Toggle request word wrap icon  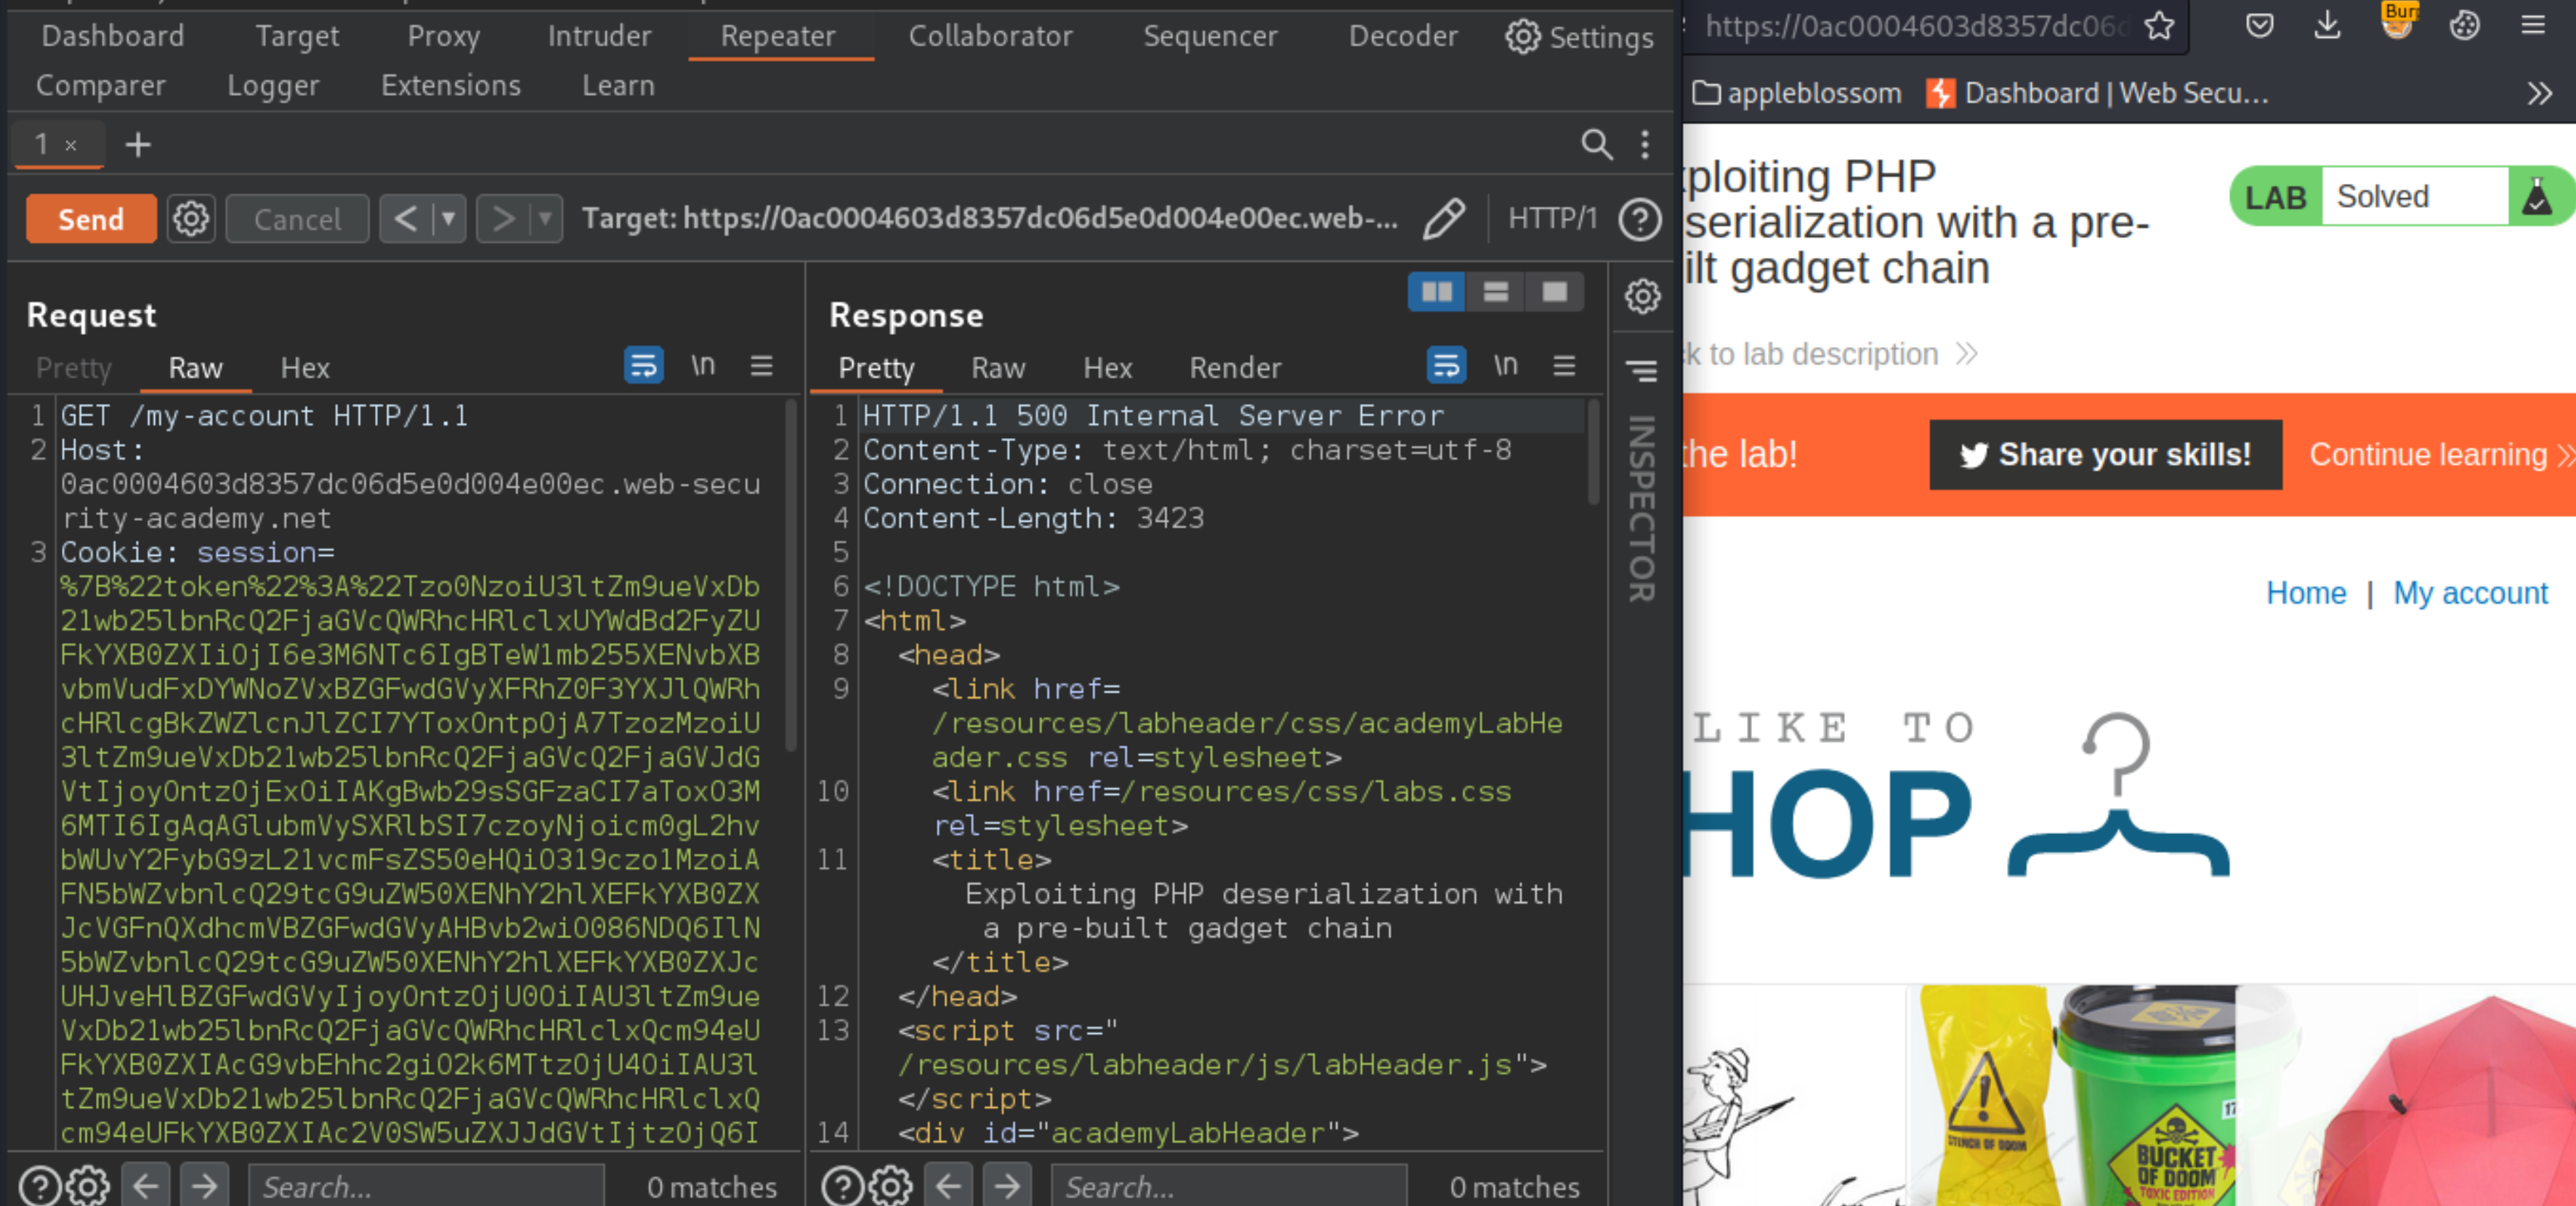pyautogui.click(x=644, y=366)
